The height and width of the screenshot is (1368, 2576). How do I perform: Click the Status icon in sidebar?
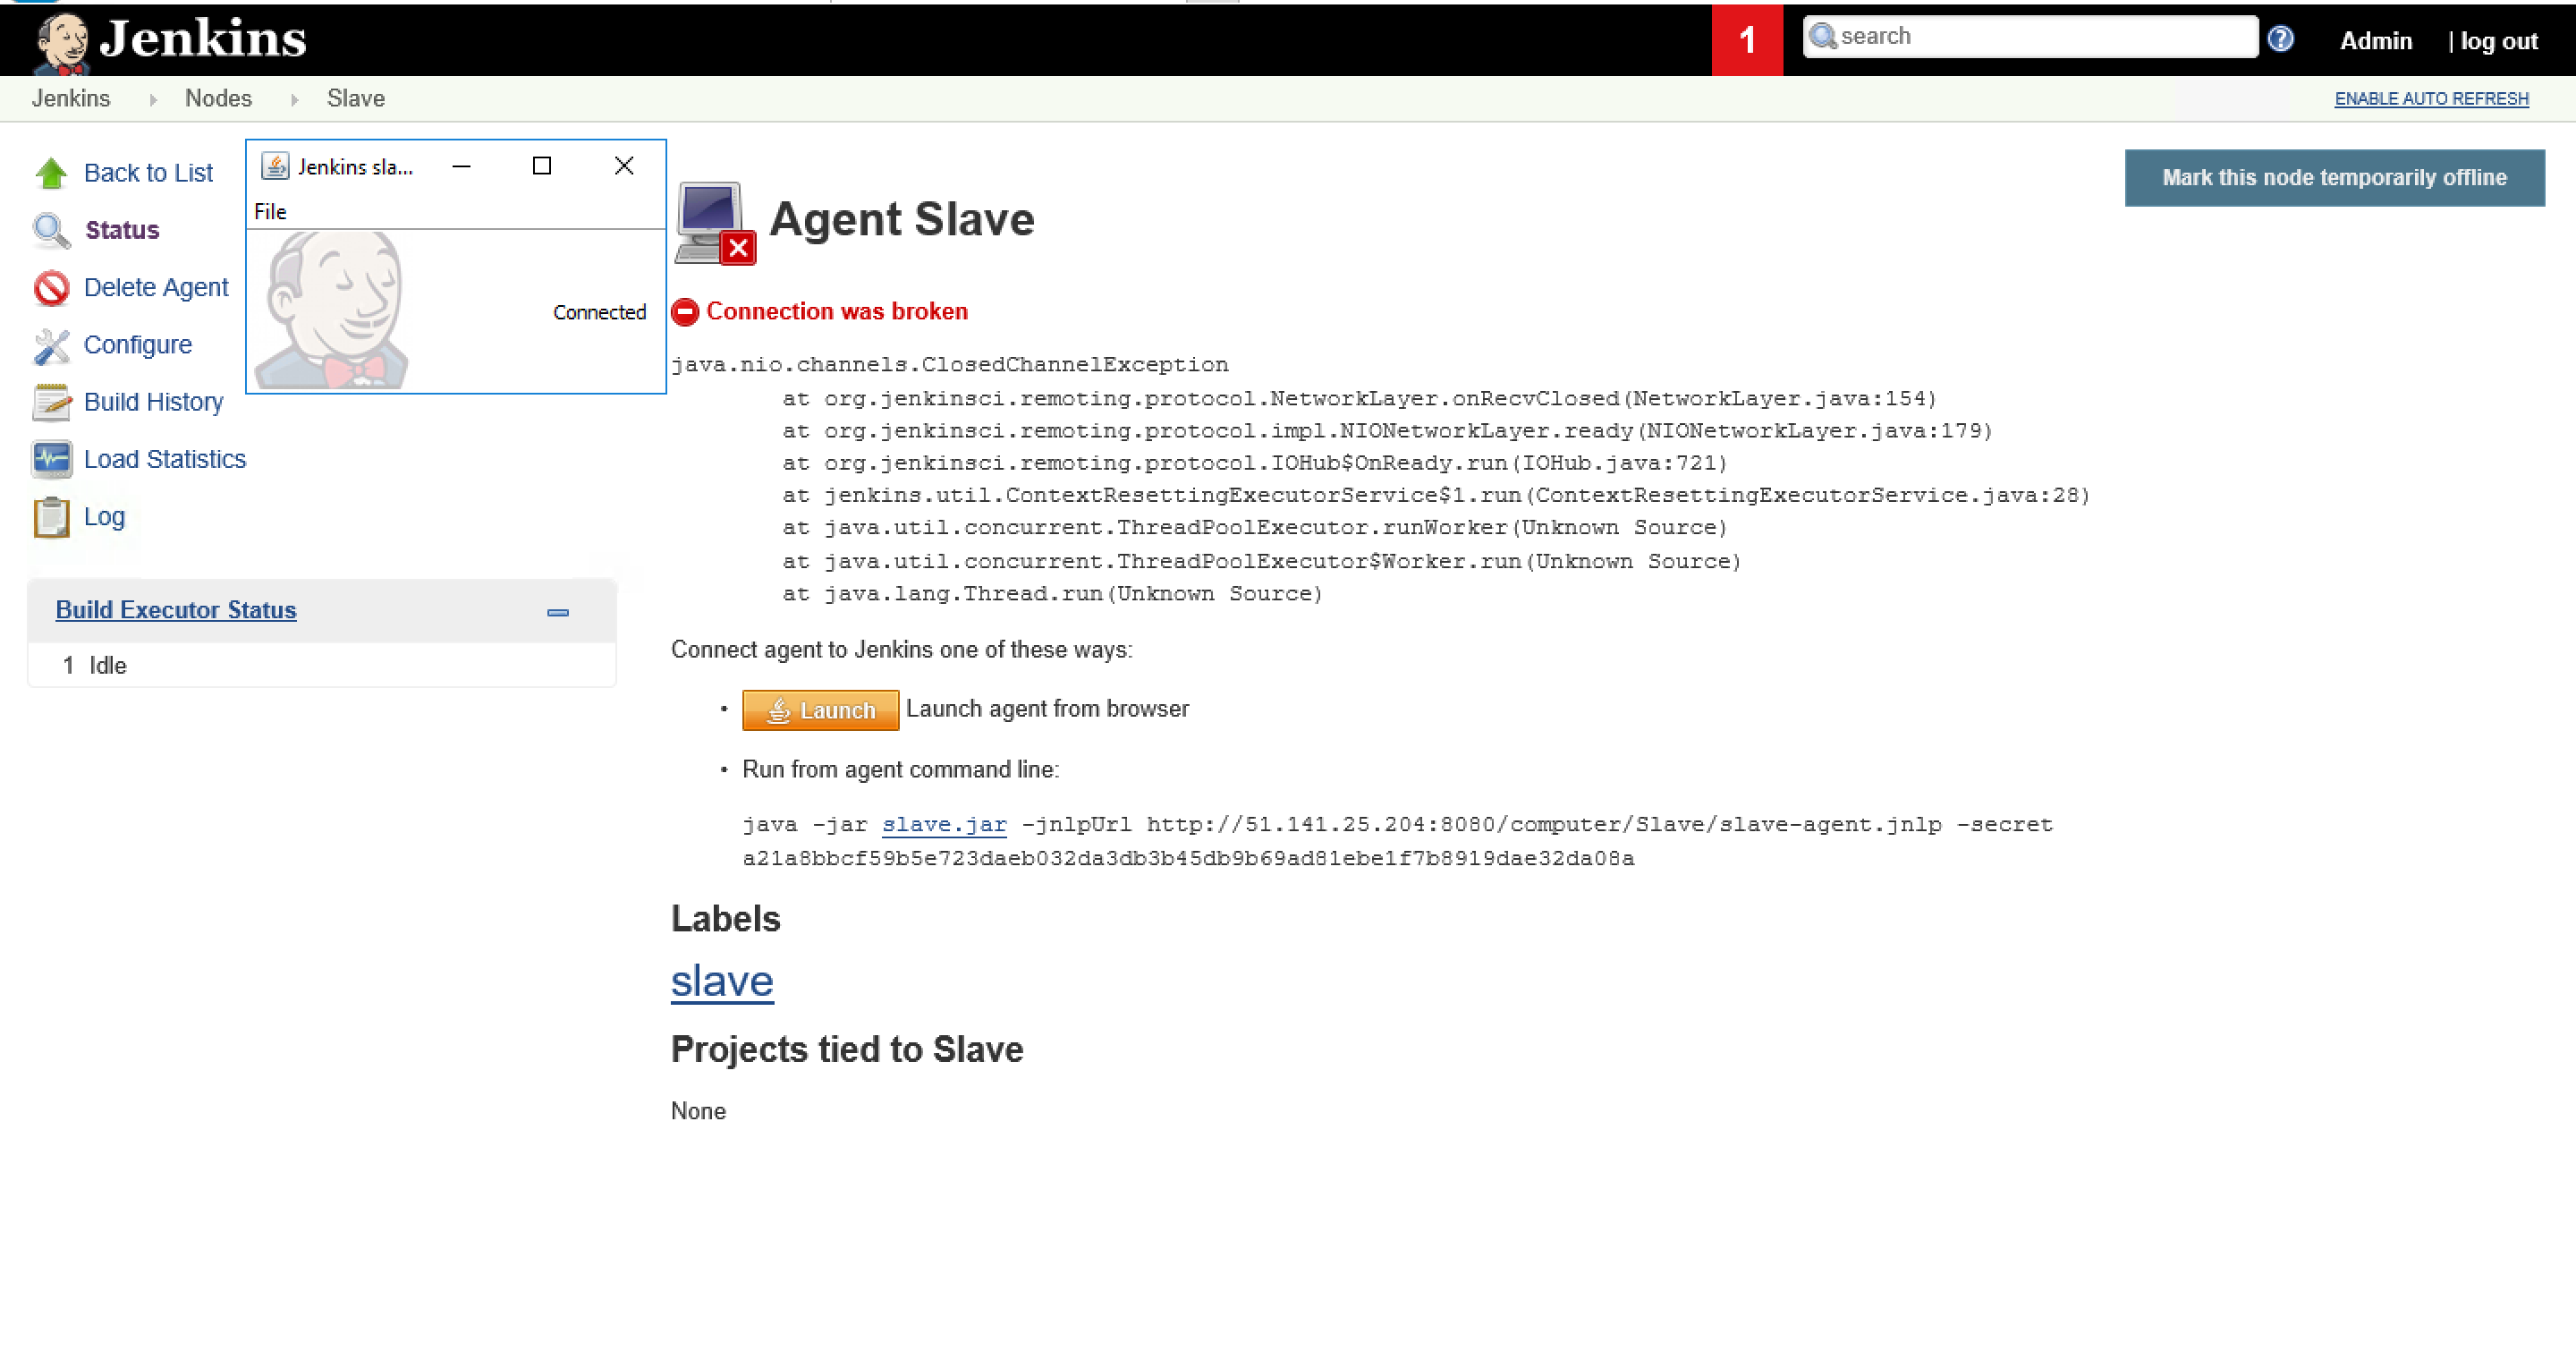(51, 230)
